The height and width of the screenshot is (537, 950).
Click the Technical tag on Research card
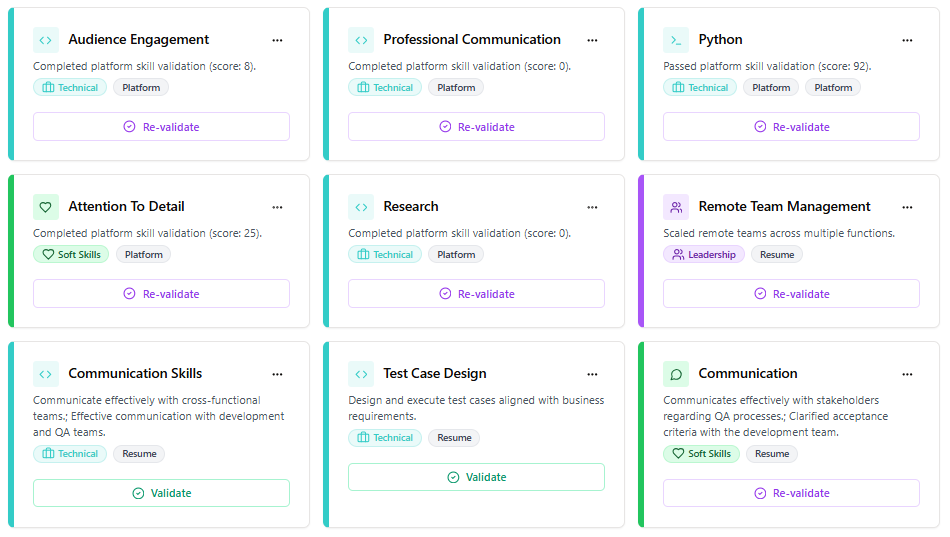tap(385, 255)
